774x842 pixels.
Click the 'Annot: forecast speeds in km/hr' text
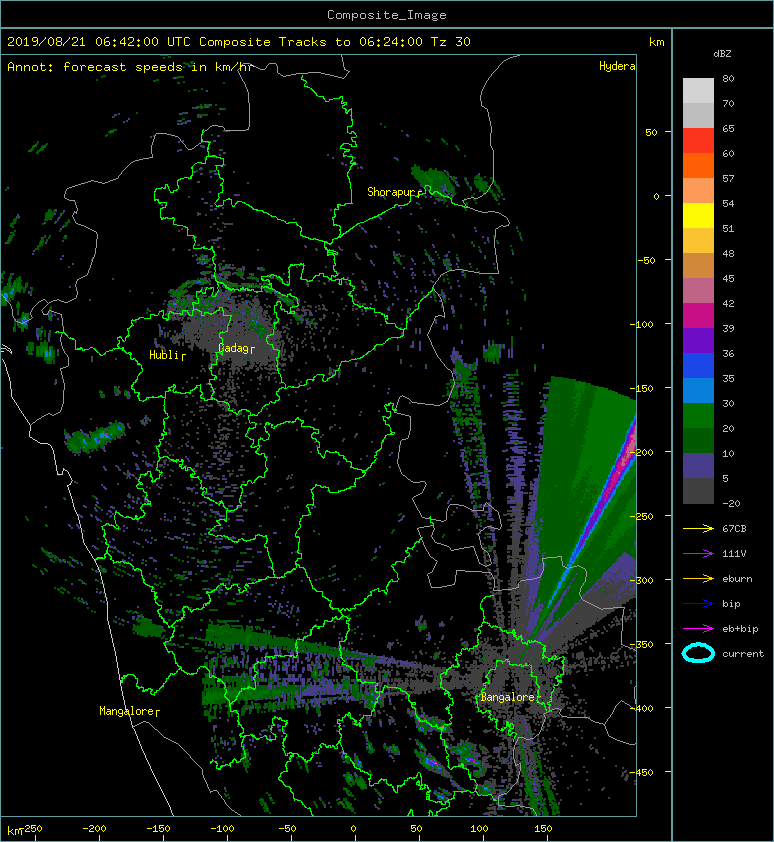(129, 67)
